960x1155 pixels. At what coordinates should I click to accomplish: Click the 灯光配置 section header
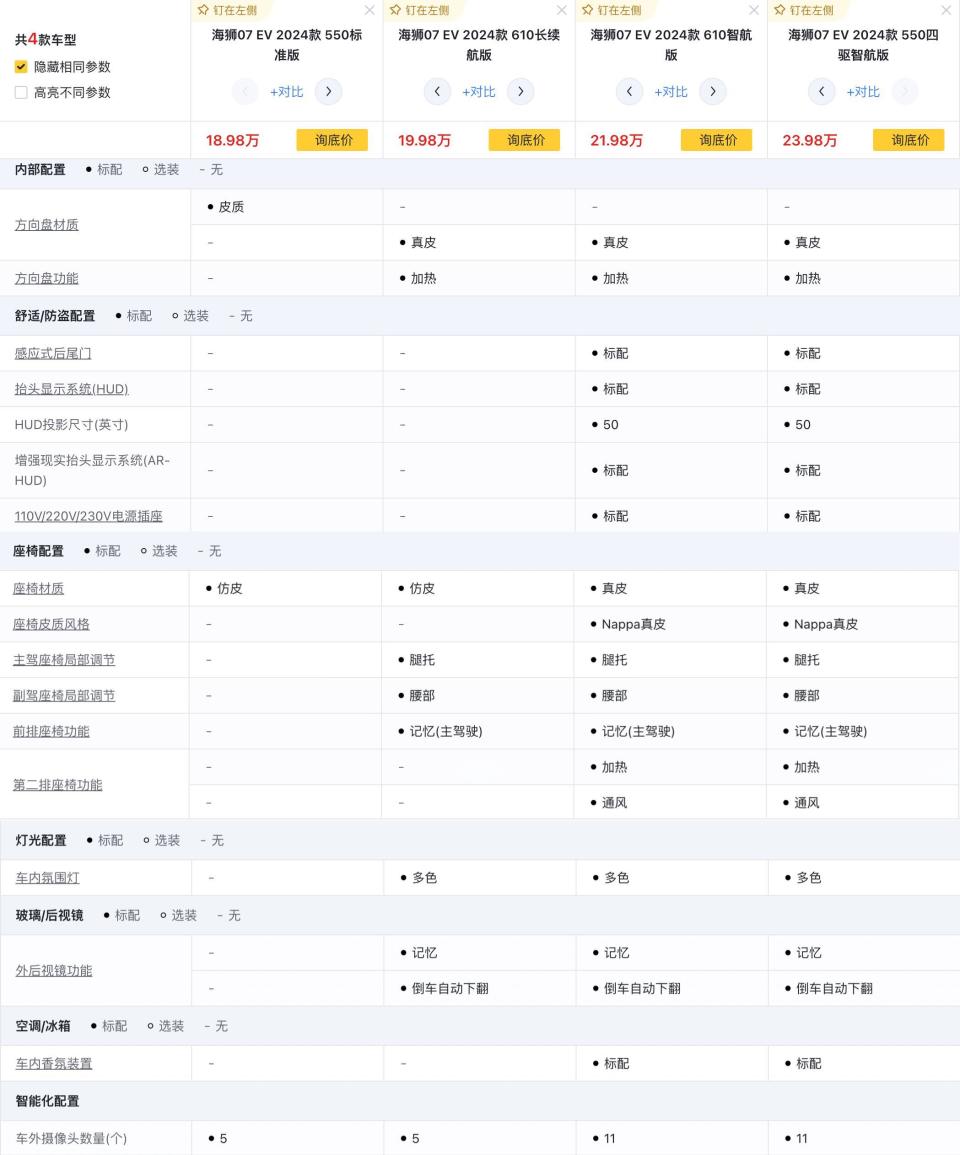41,840
